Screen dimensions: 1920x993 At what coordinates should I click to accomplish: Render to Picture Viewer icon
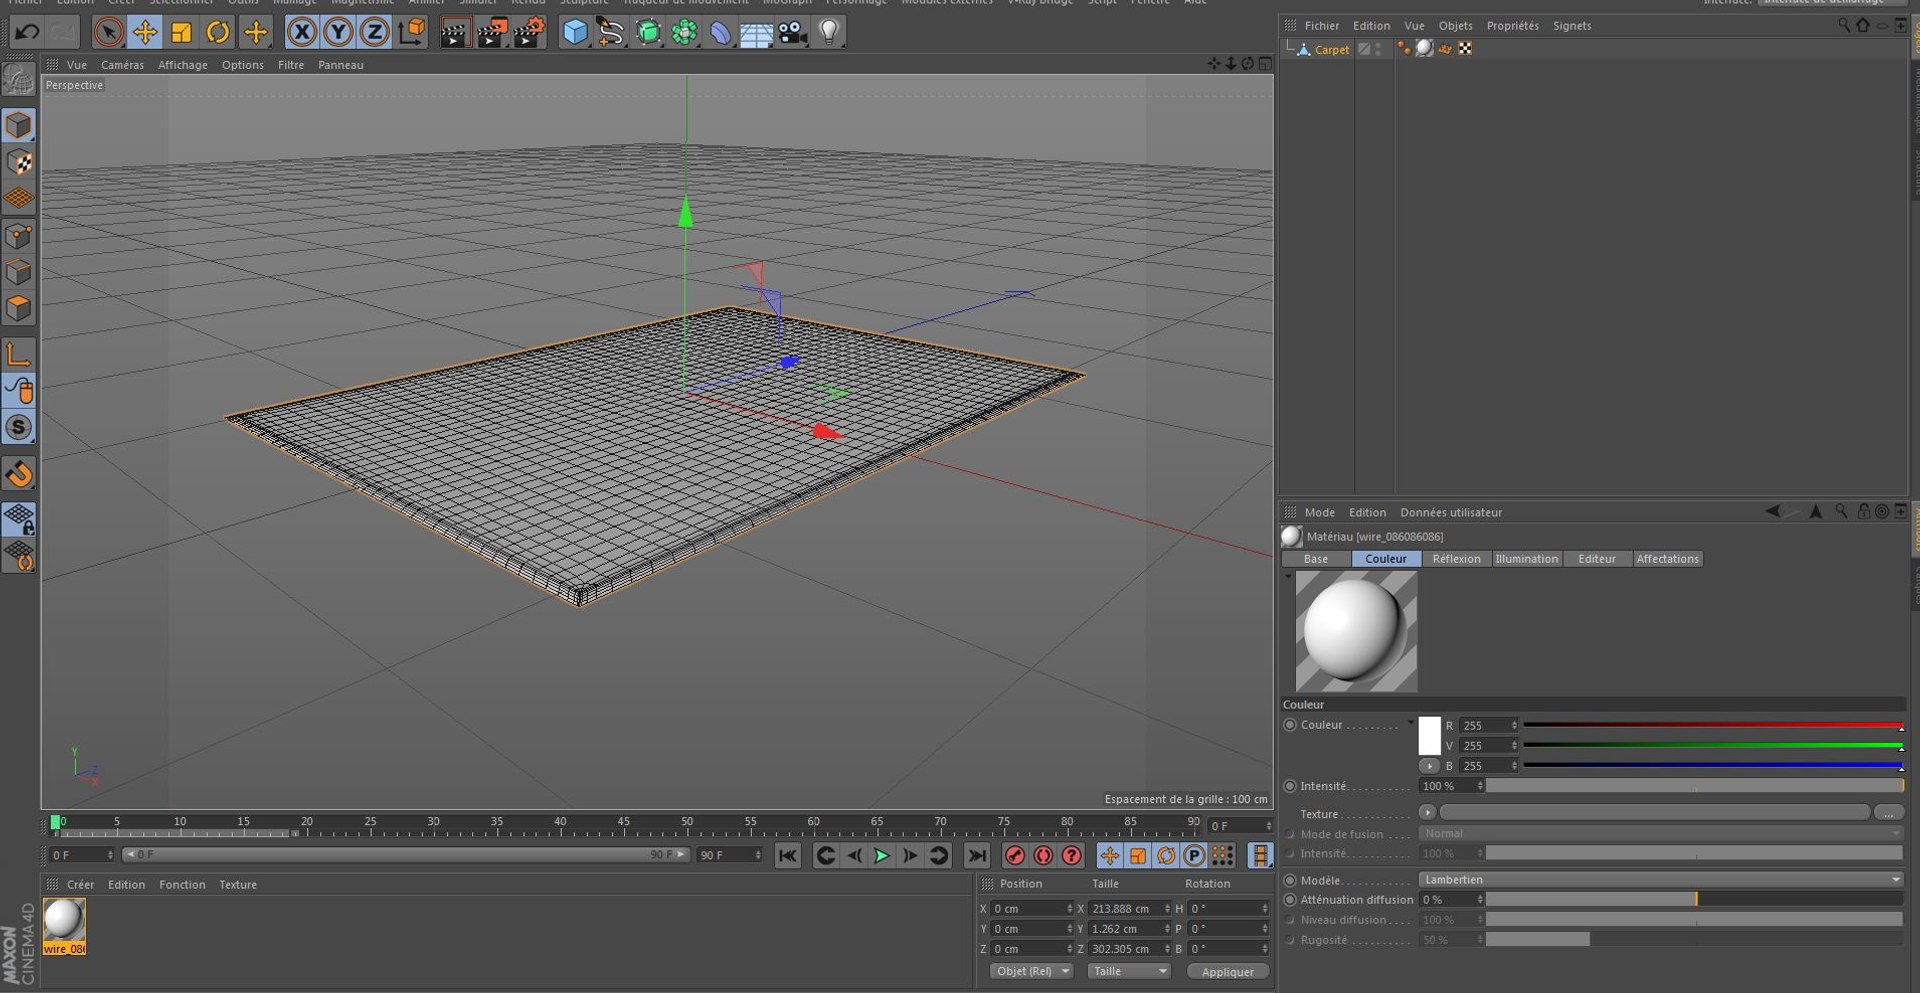tap(491, 32)
